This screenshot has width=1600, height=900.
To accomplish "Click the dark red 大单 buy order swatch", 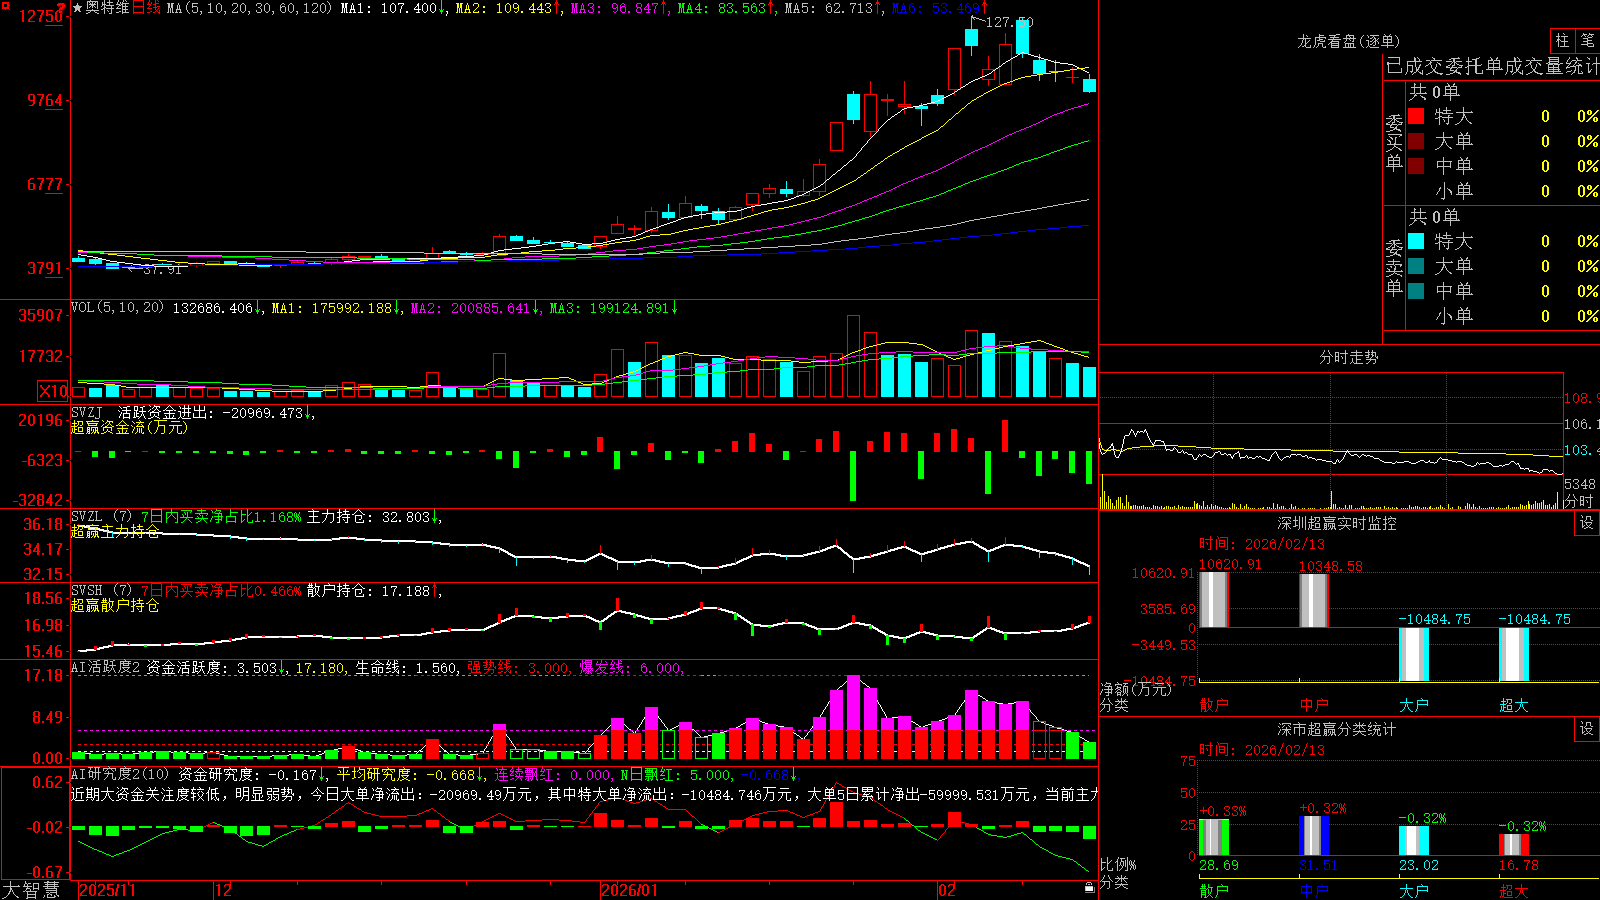I will [1416, 141].
